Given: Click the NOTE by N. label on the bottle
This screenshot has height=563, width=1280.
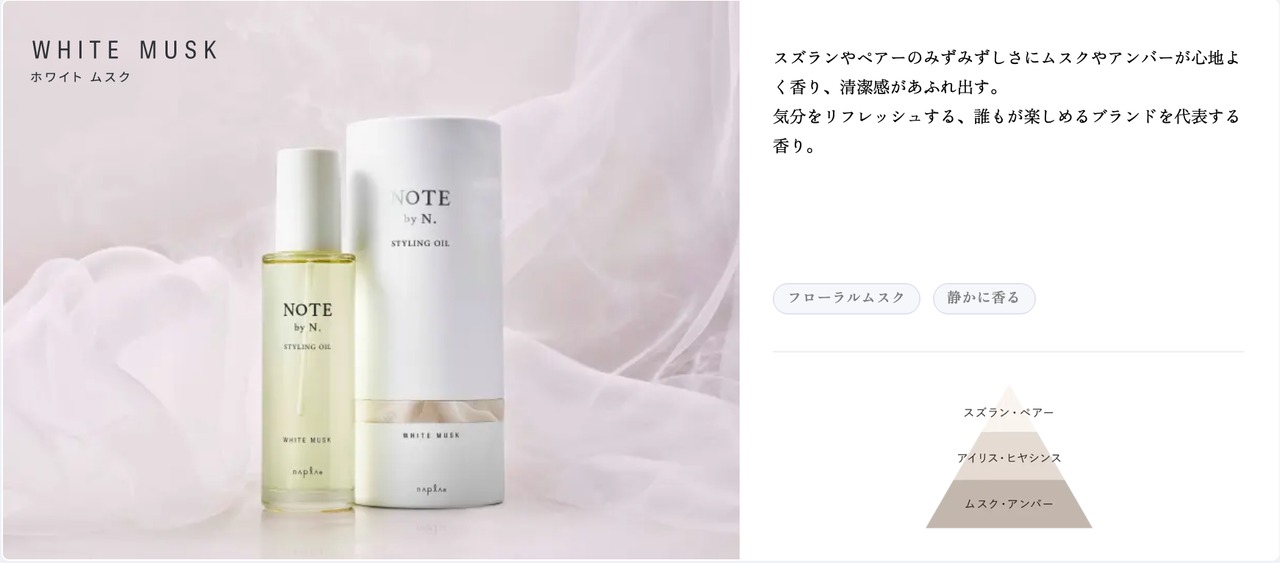Looking at the screenshot, I should point(307,317).
